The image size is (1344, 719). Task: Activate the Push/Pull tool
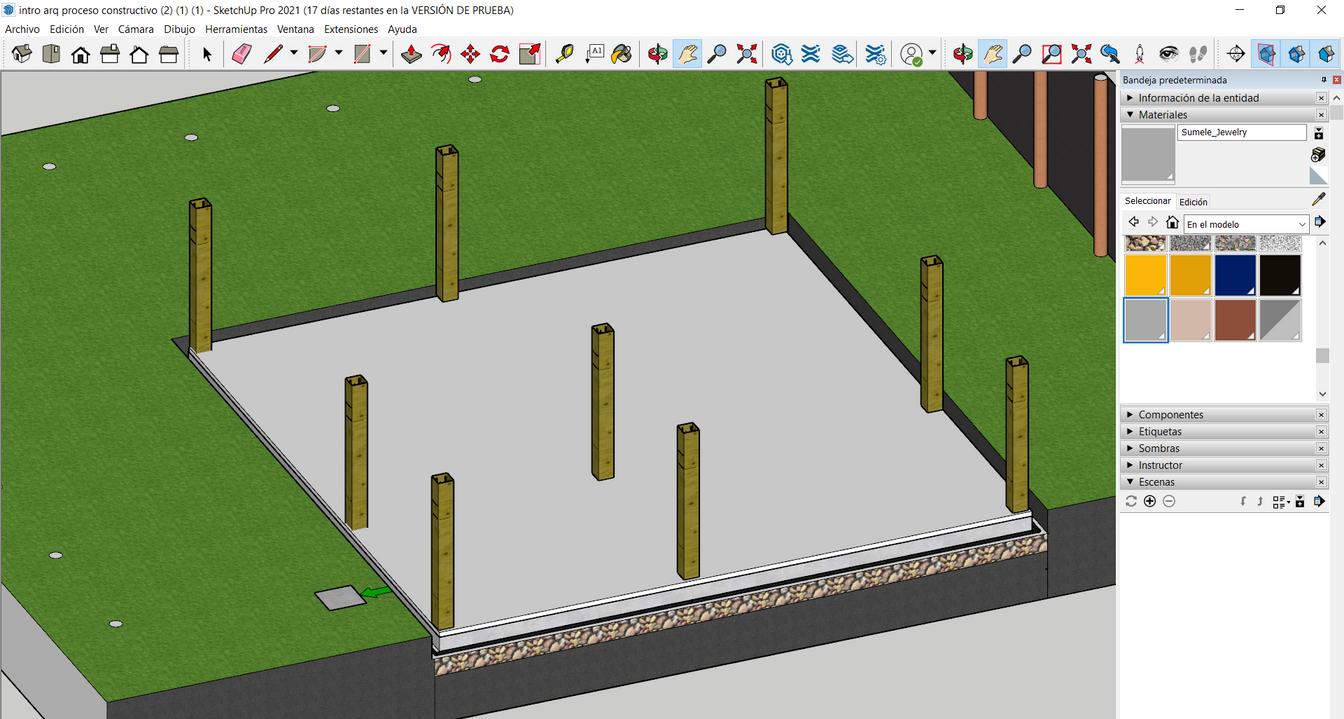click(411, 54)
